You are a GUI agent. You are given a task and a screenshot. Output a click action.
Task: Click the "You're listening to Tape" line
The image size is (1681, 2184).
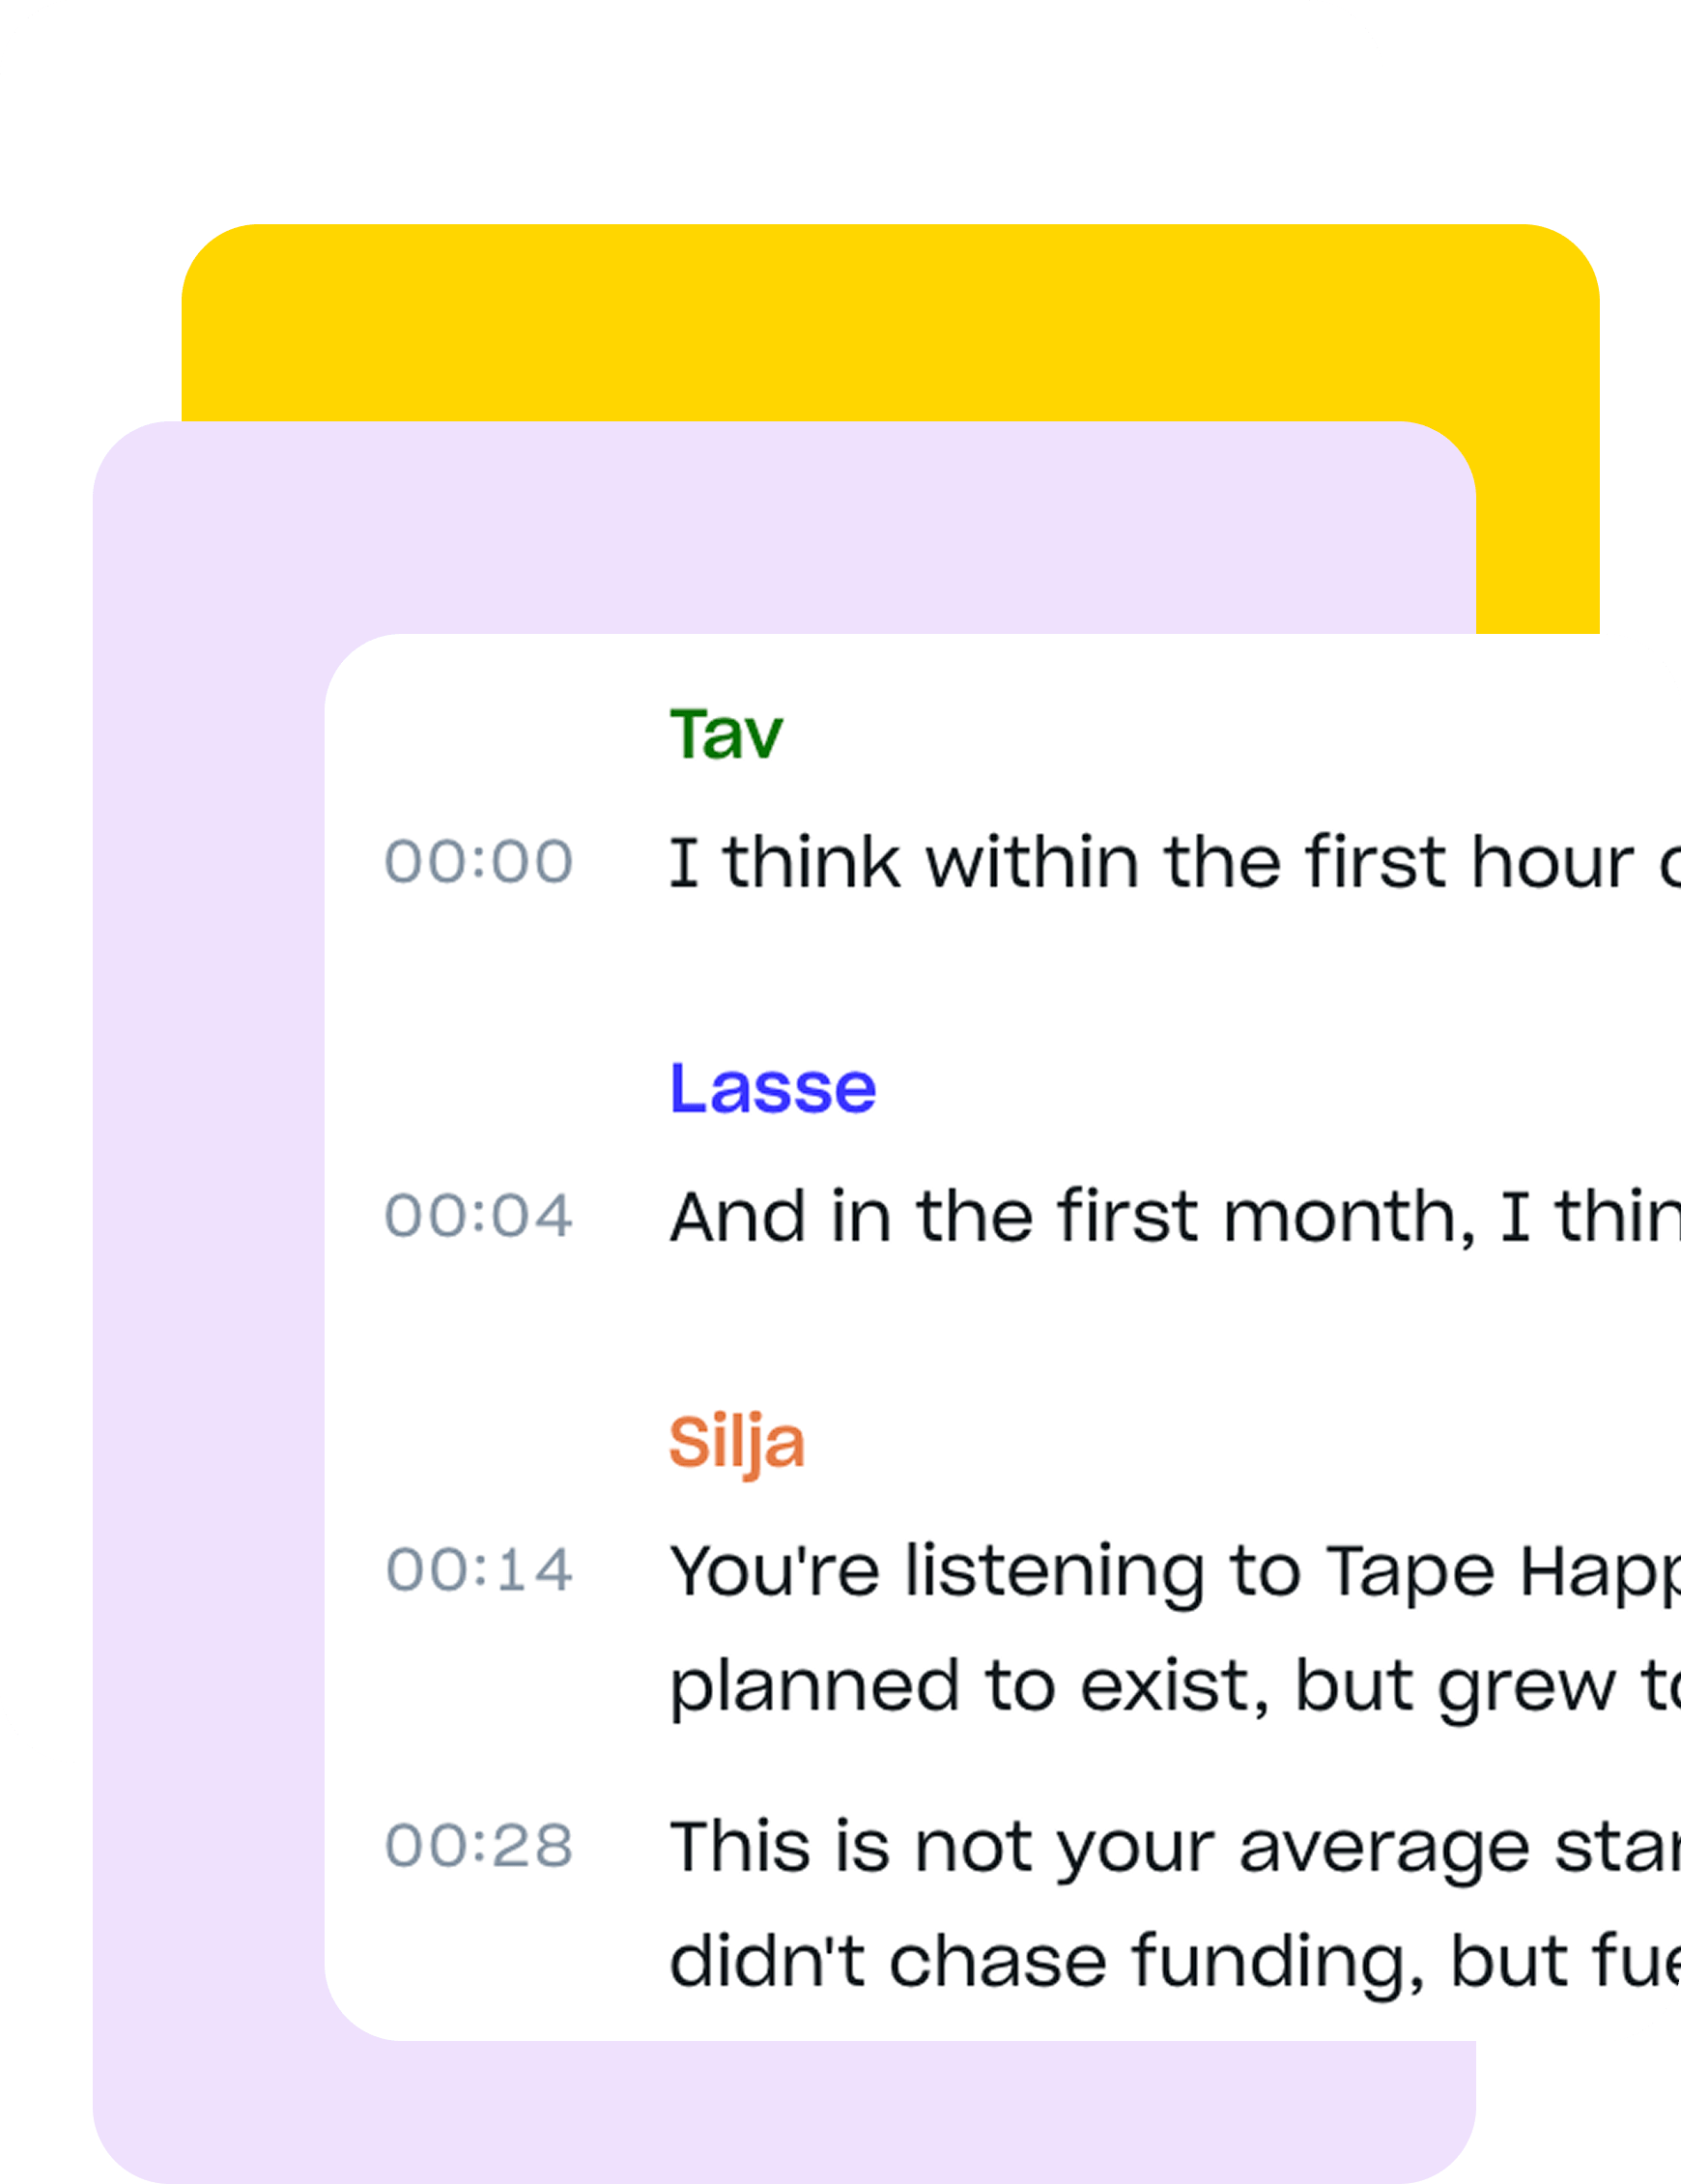(x=1170, y=1570)
